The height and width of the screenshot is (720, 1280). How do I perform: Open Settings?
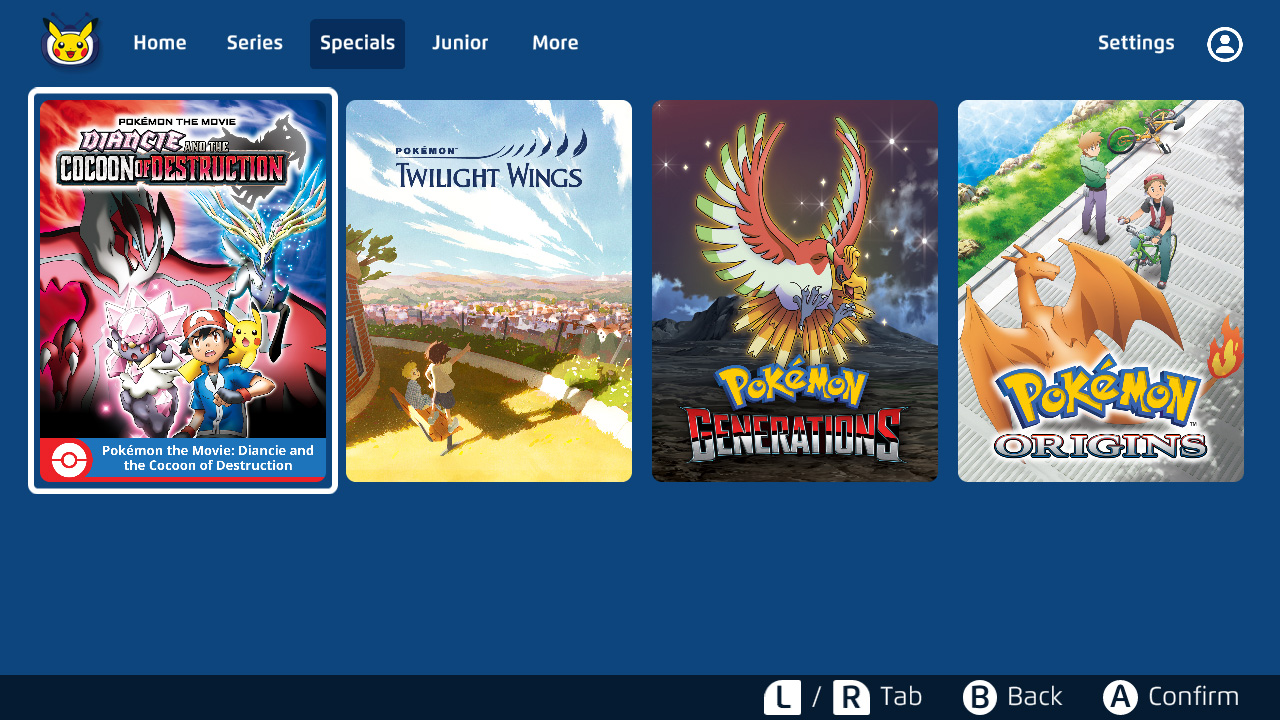click(1136, 43)
